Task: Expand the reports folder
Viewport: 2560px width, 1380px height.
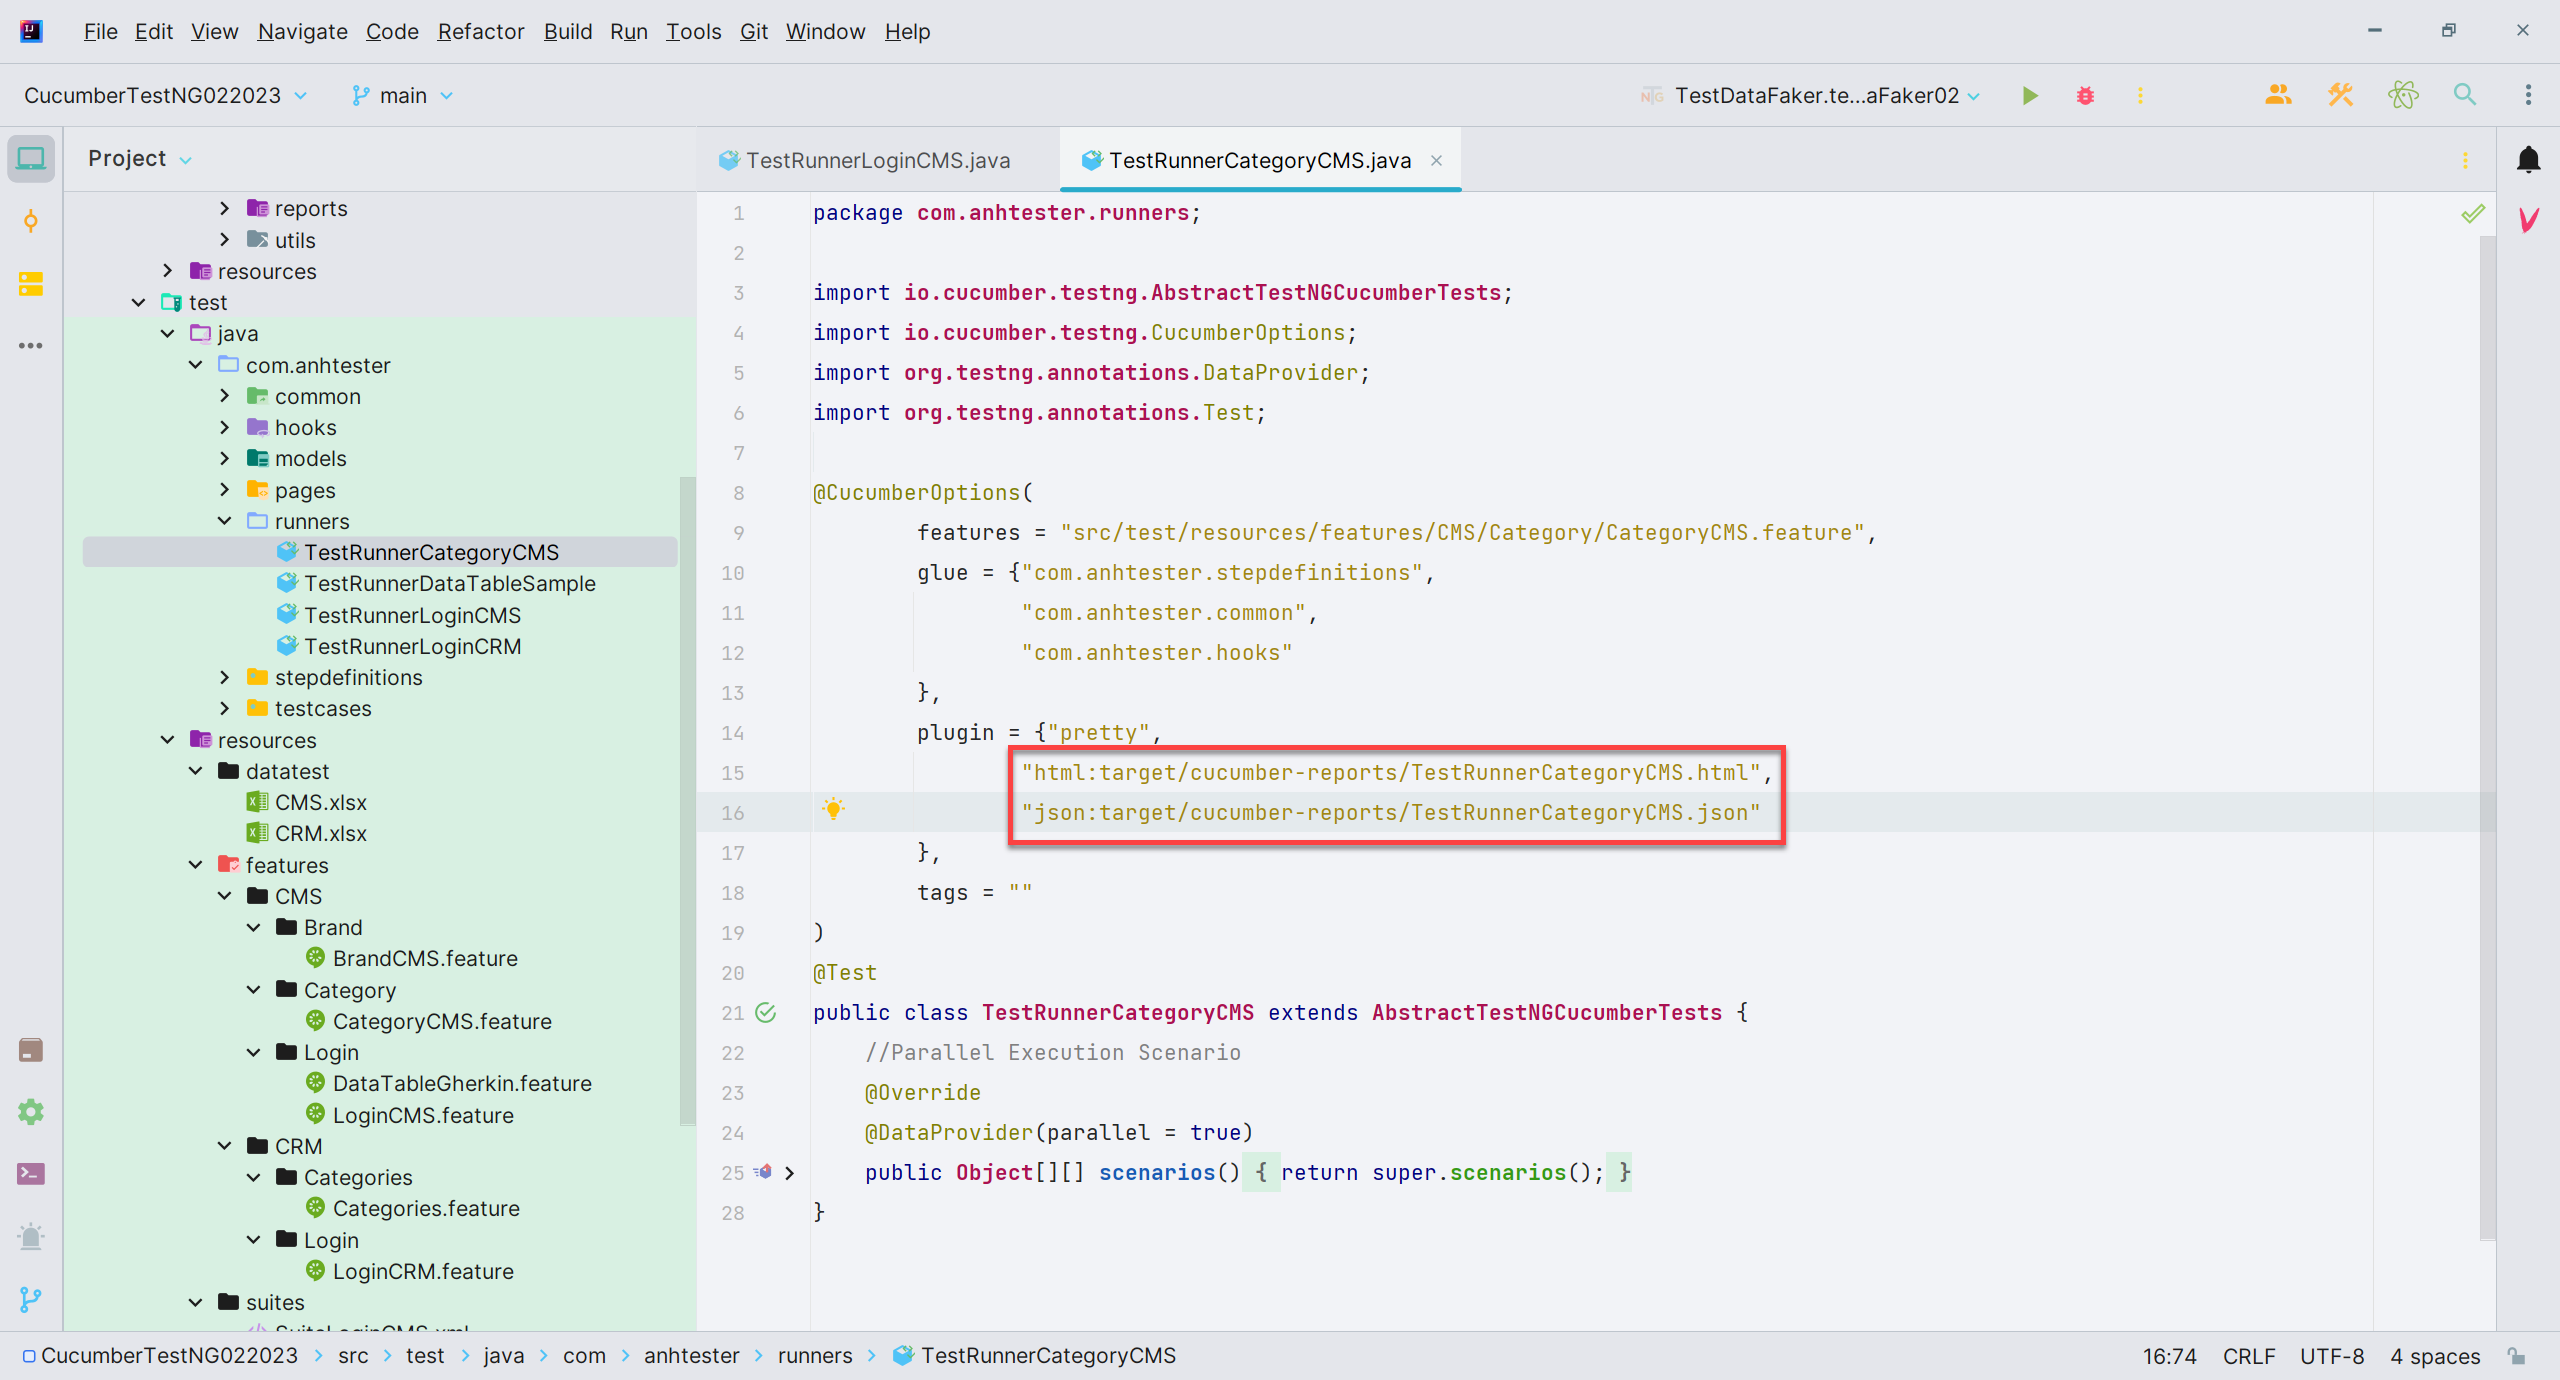Action: point(224,208)
